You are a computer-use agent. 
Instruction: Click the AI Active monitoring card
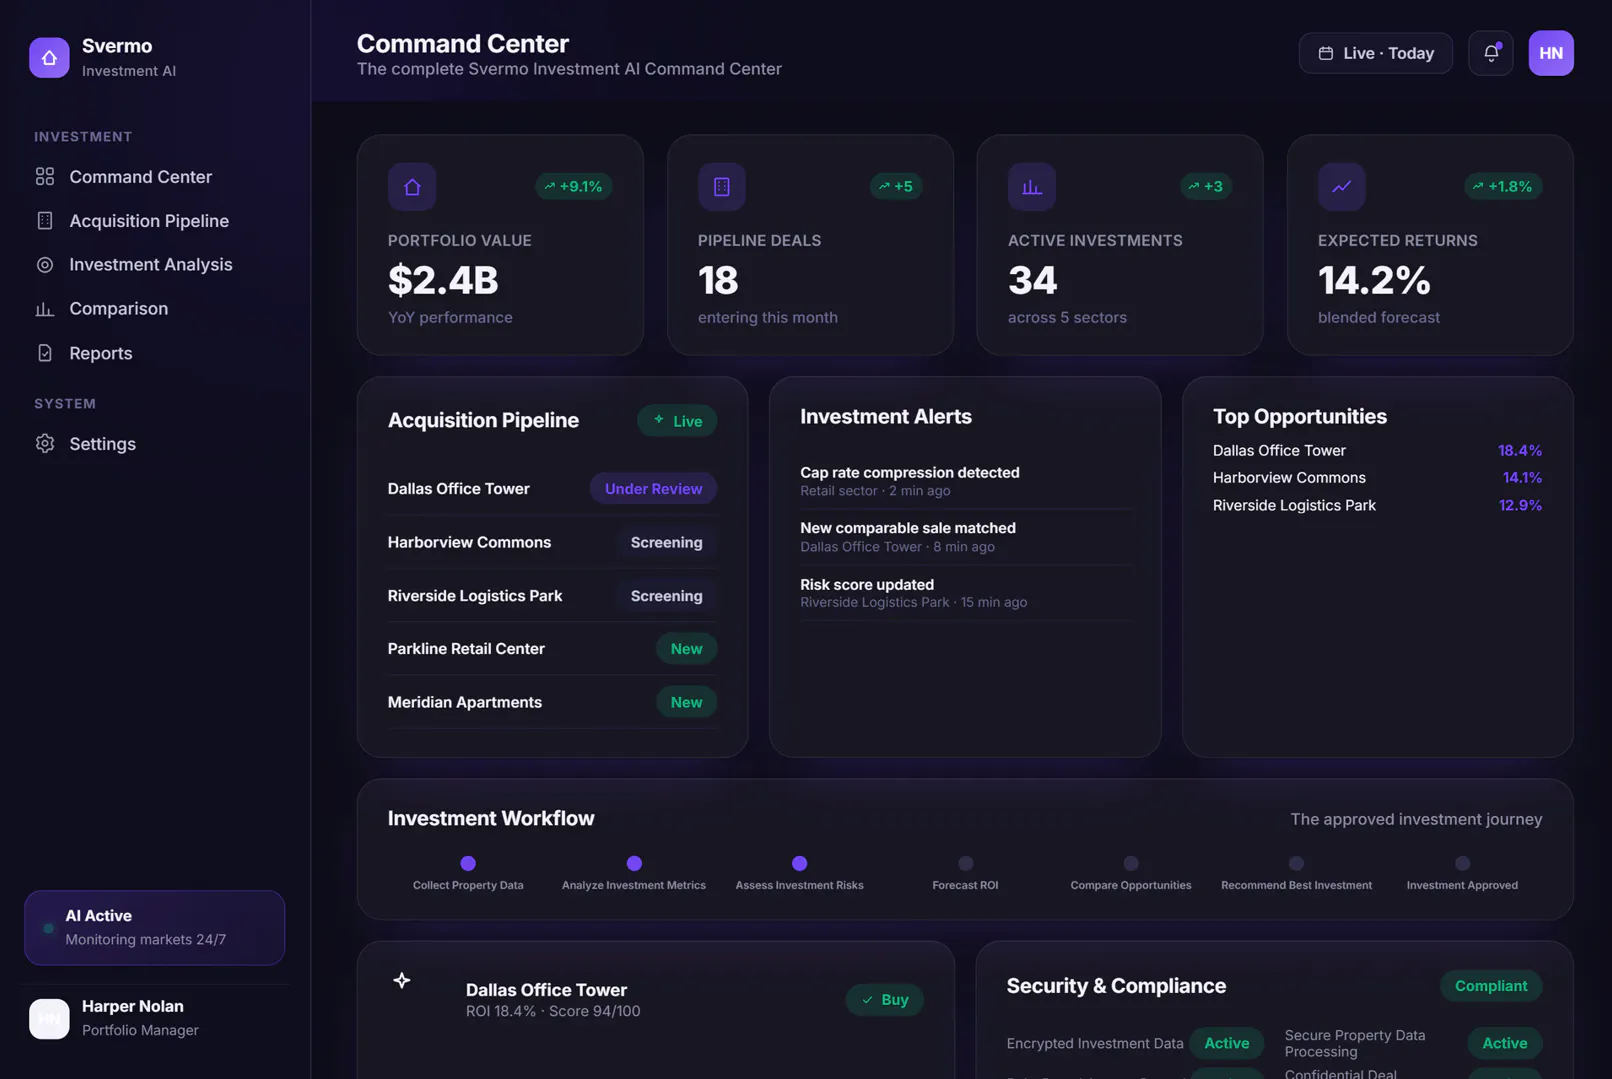(x=155, y=928)
